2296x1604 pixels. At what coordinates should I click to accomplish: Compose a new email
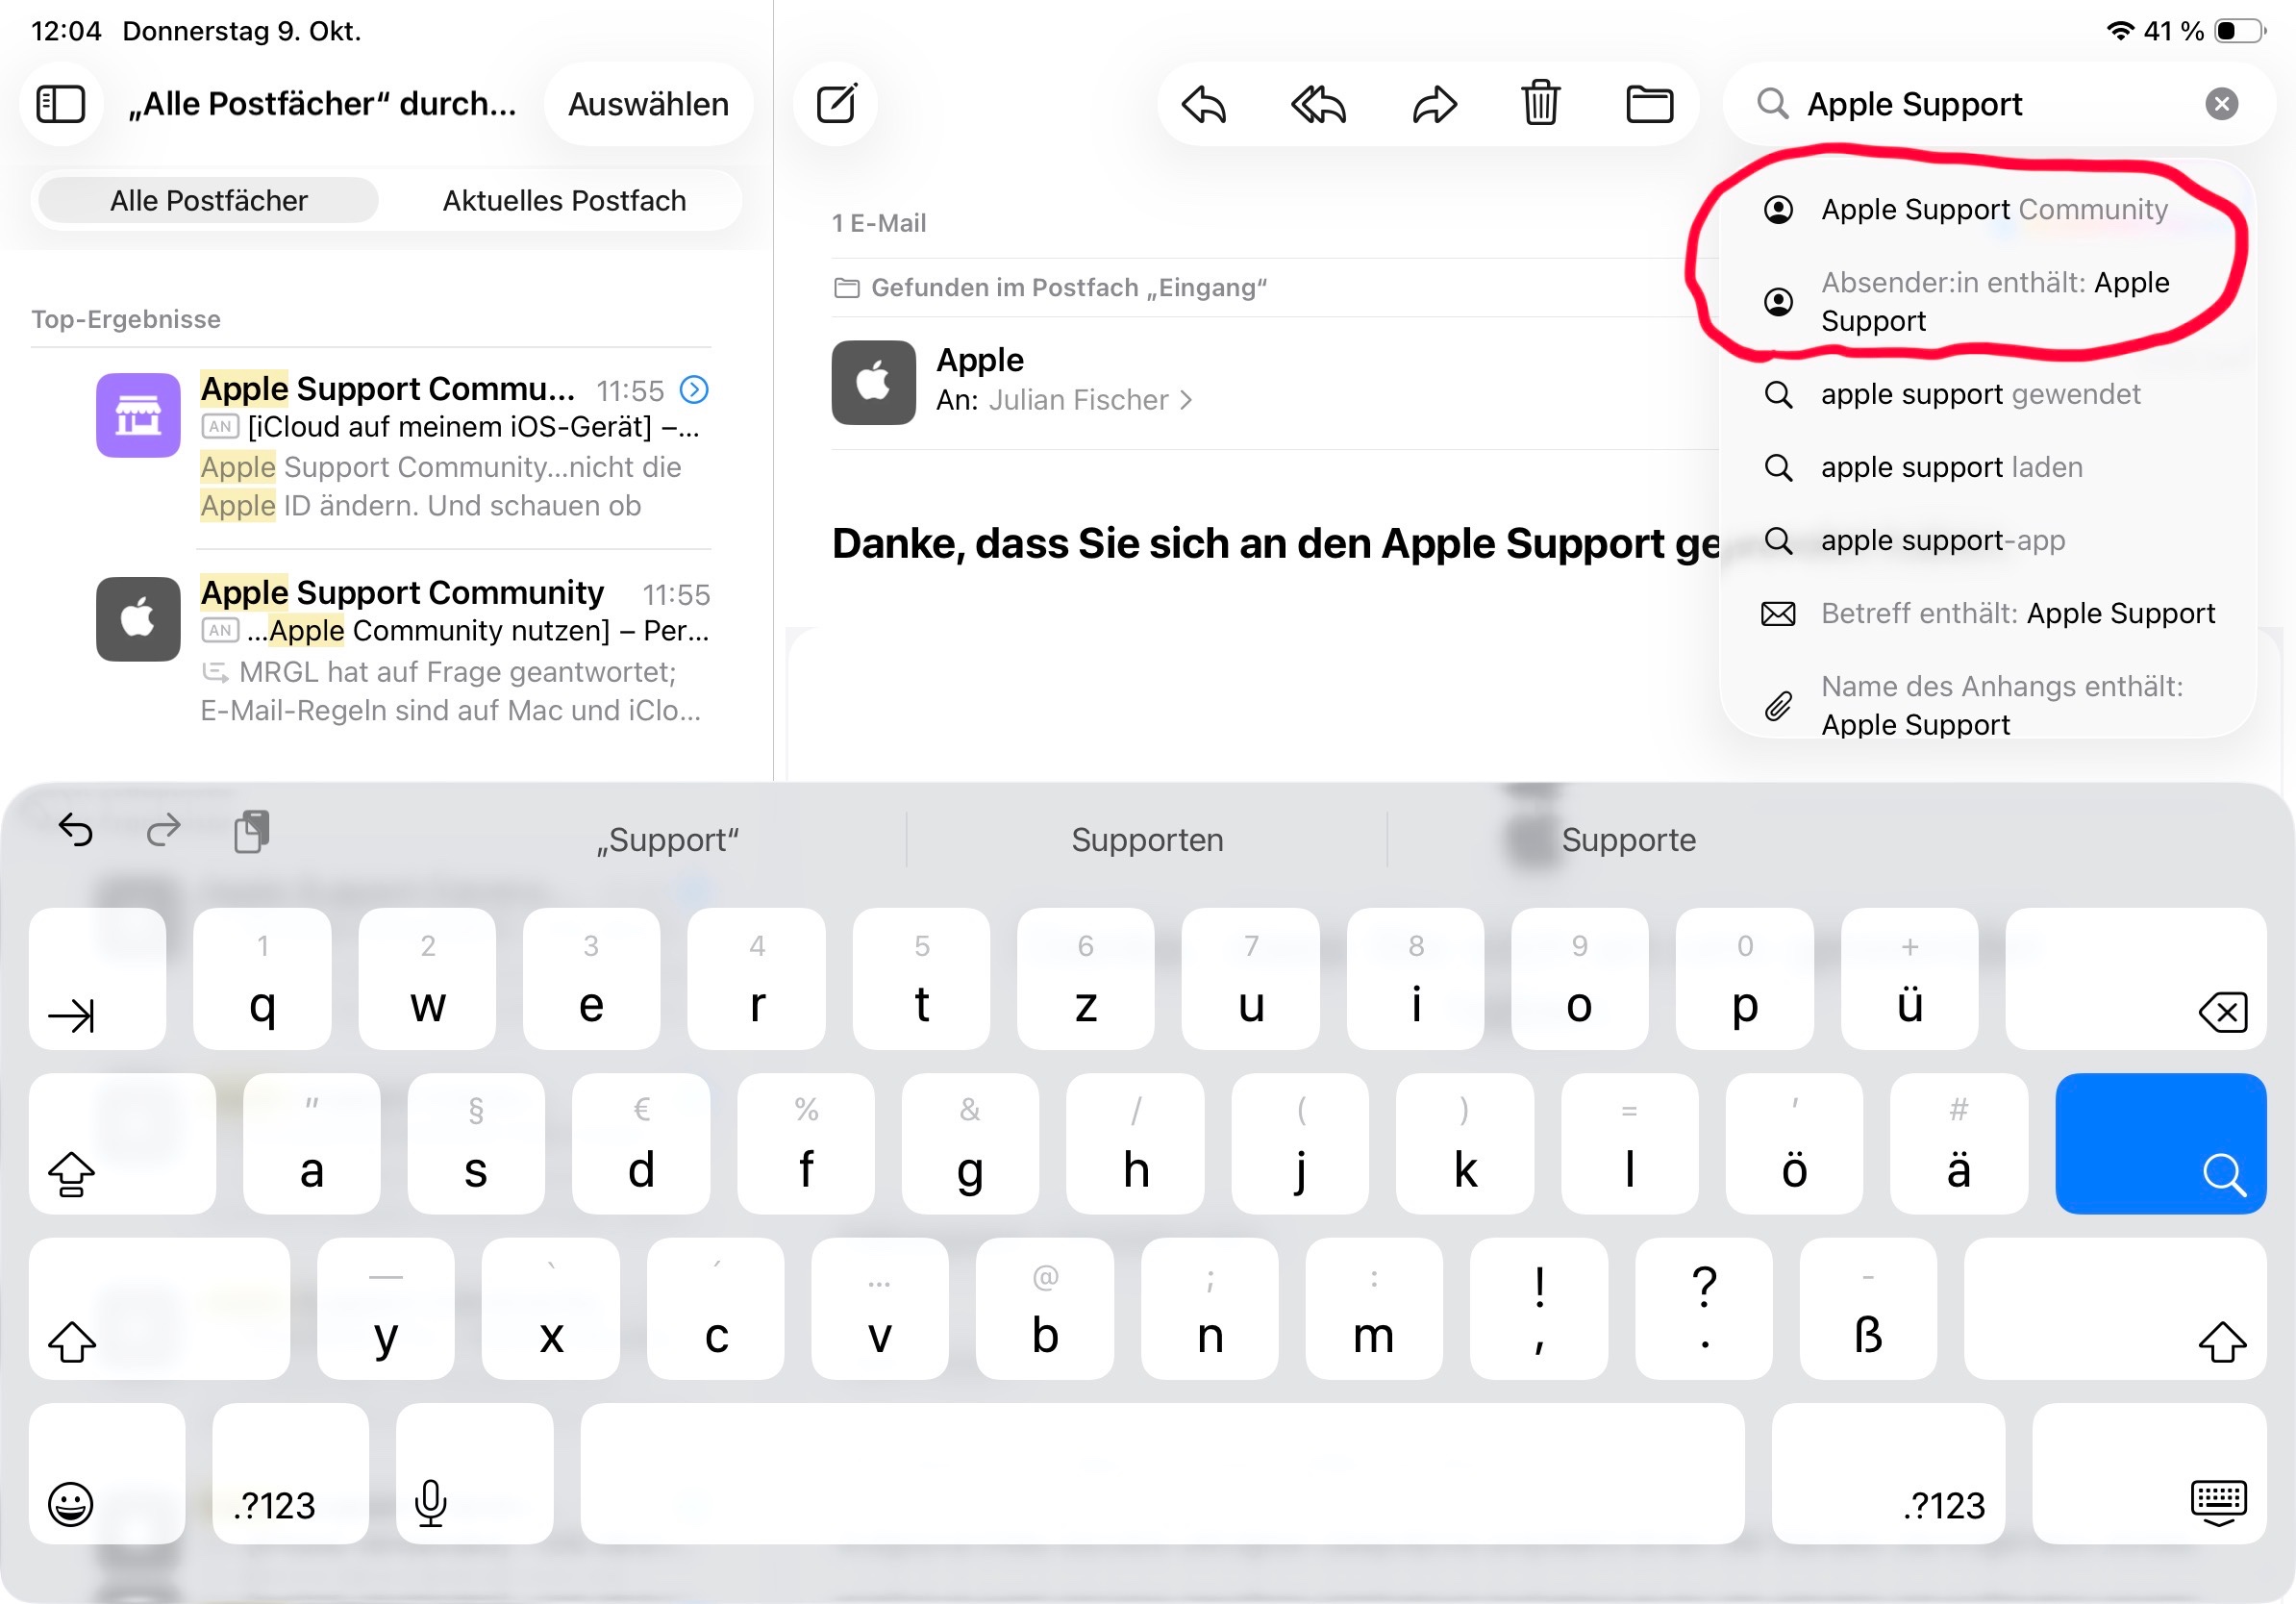(x=836, y=104)
